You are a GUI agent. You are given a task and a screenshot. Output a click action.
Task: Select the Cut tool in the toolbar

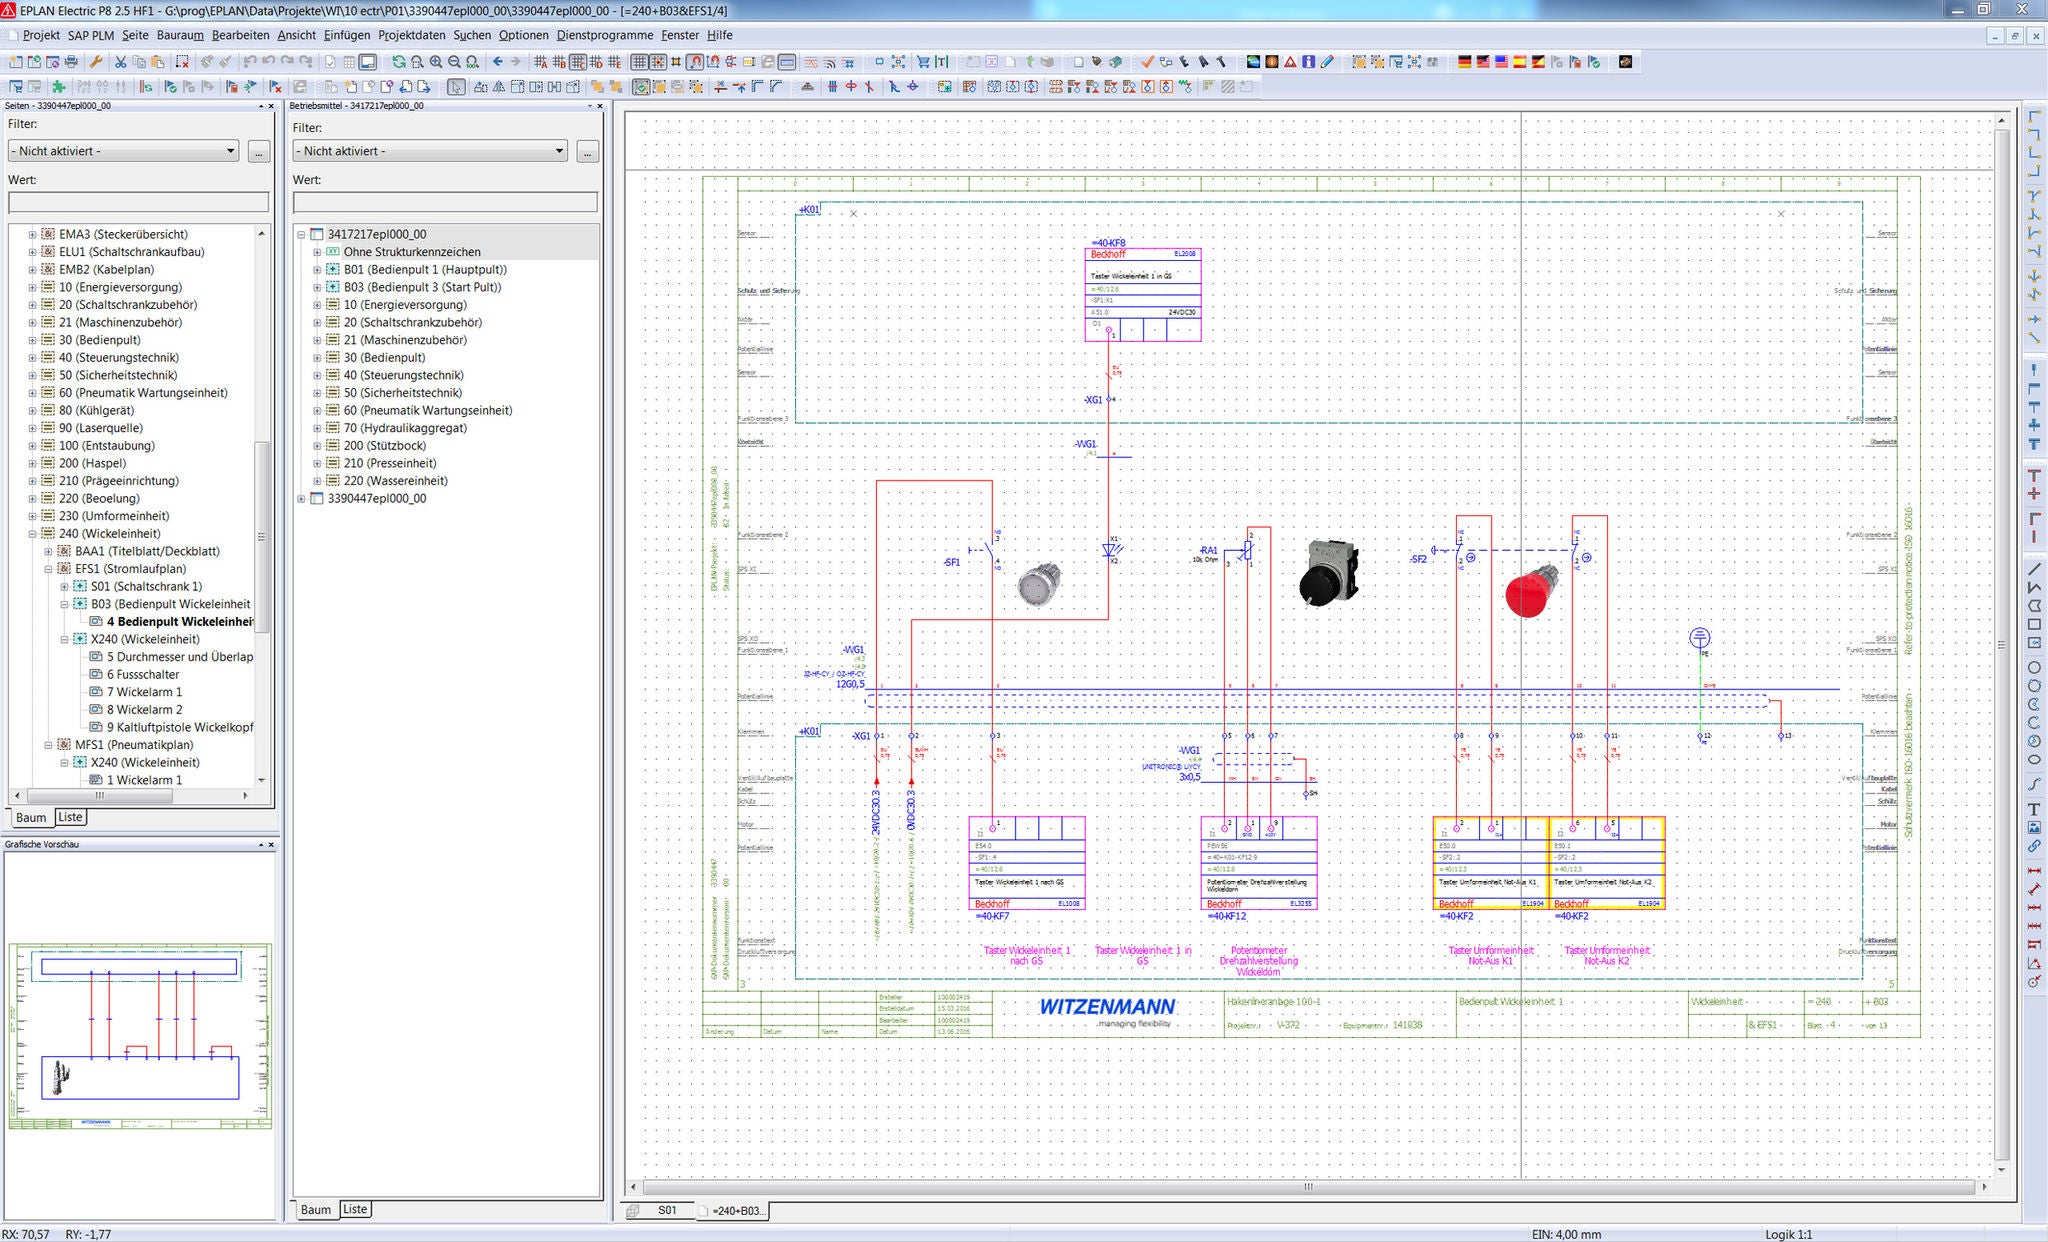(x=120, y=62)
